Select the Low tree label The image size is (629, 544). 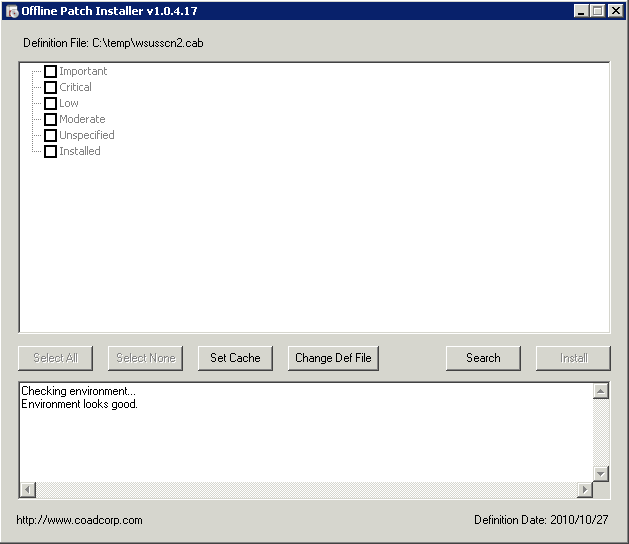click(x=69, y=104)
